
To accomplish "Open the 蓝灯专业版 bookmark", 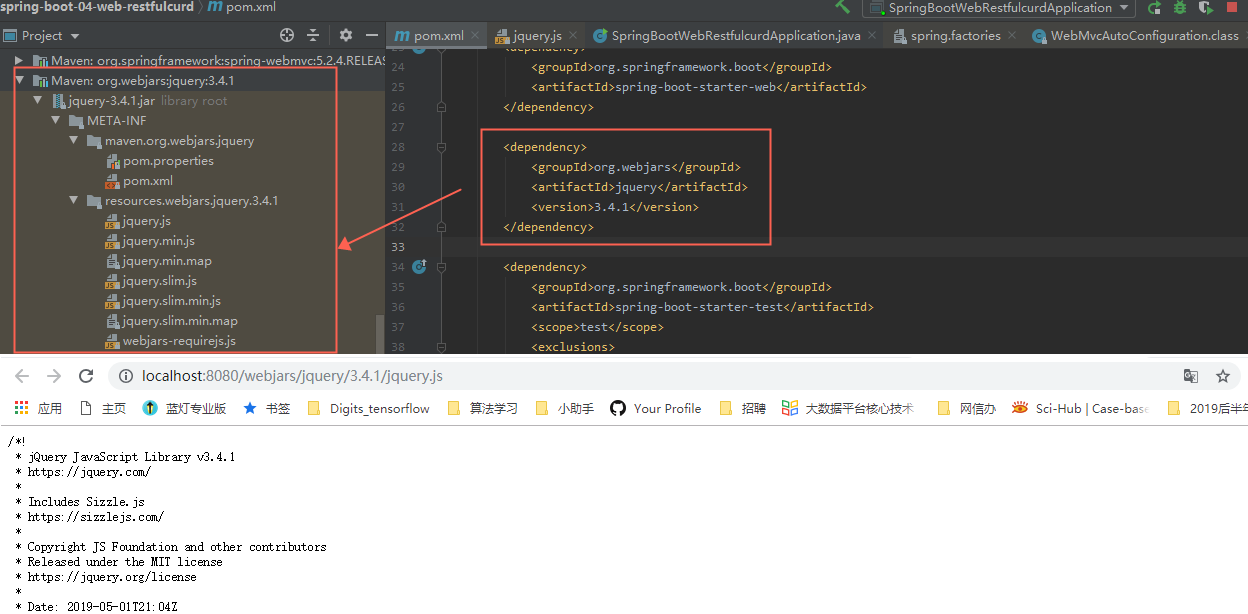I will tap(185, 408).
